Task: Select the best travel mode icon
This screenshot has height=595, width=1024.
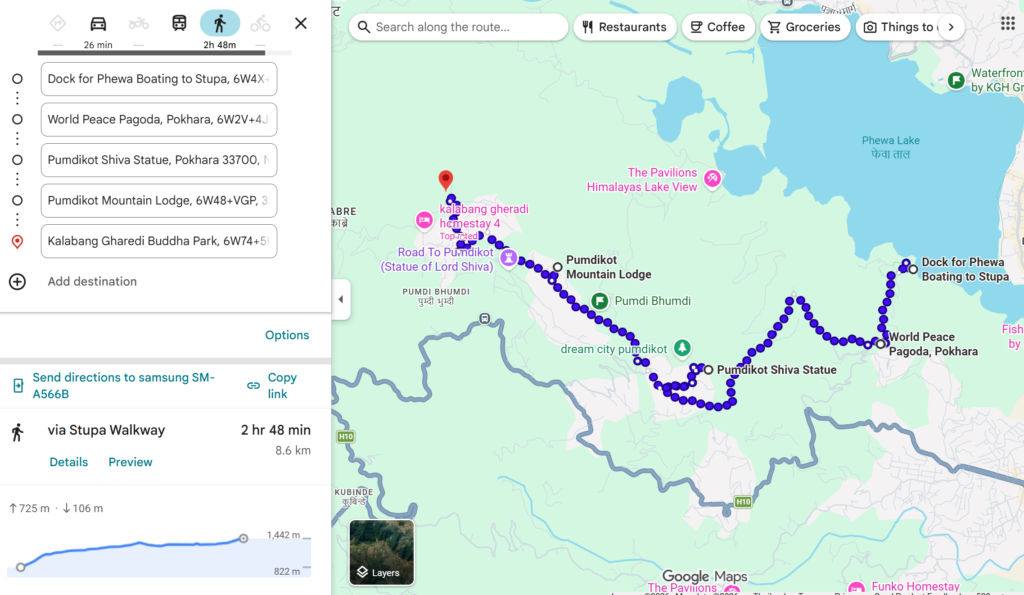Action: click(57, 24)
